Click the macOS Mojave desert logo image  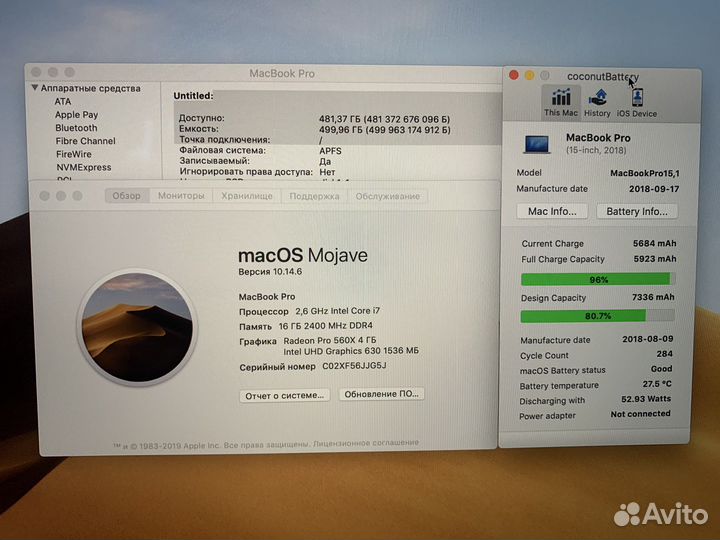pos(137,327)
